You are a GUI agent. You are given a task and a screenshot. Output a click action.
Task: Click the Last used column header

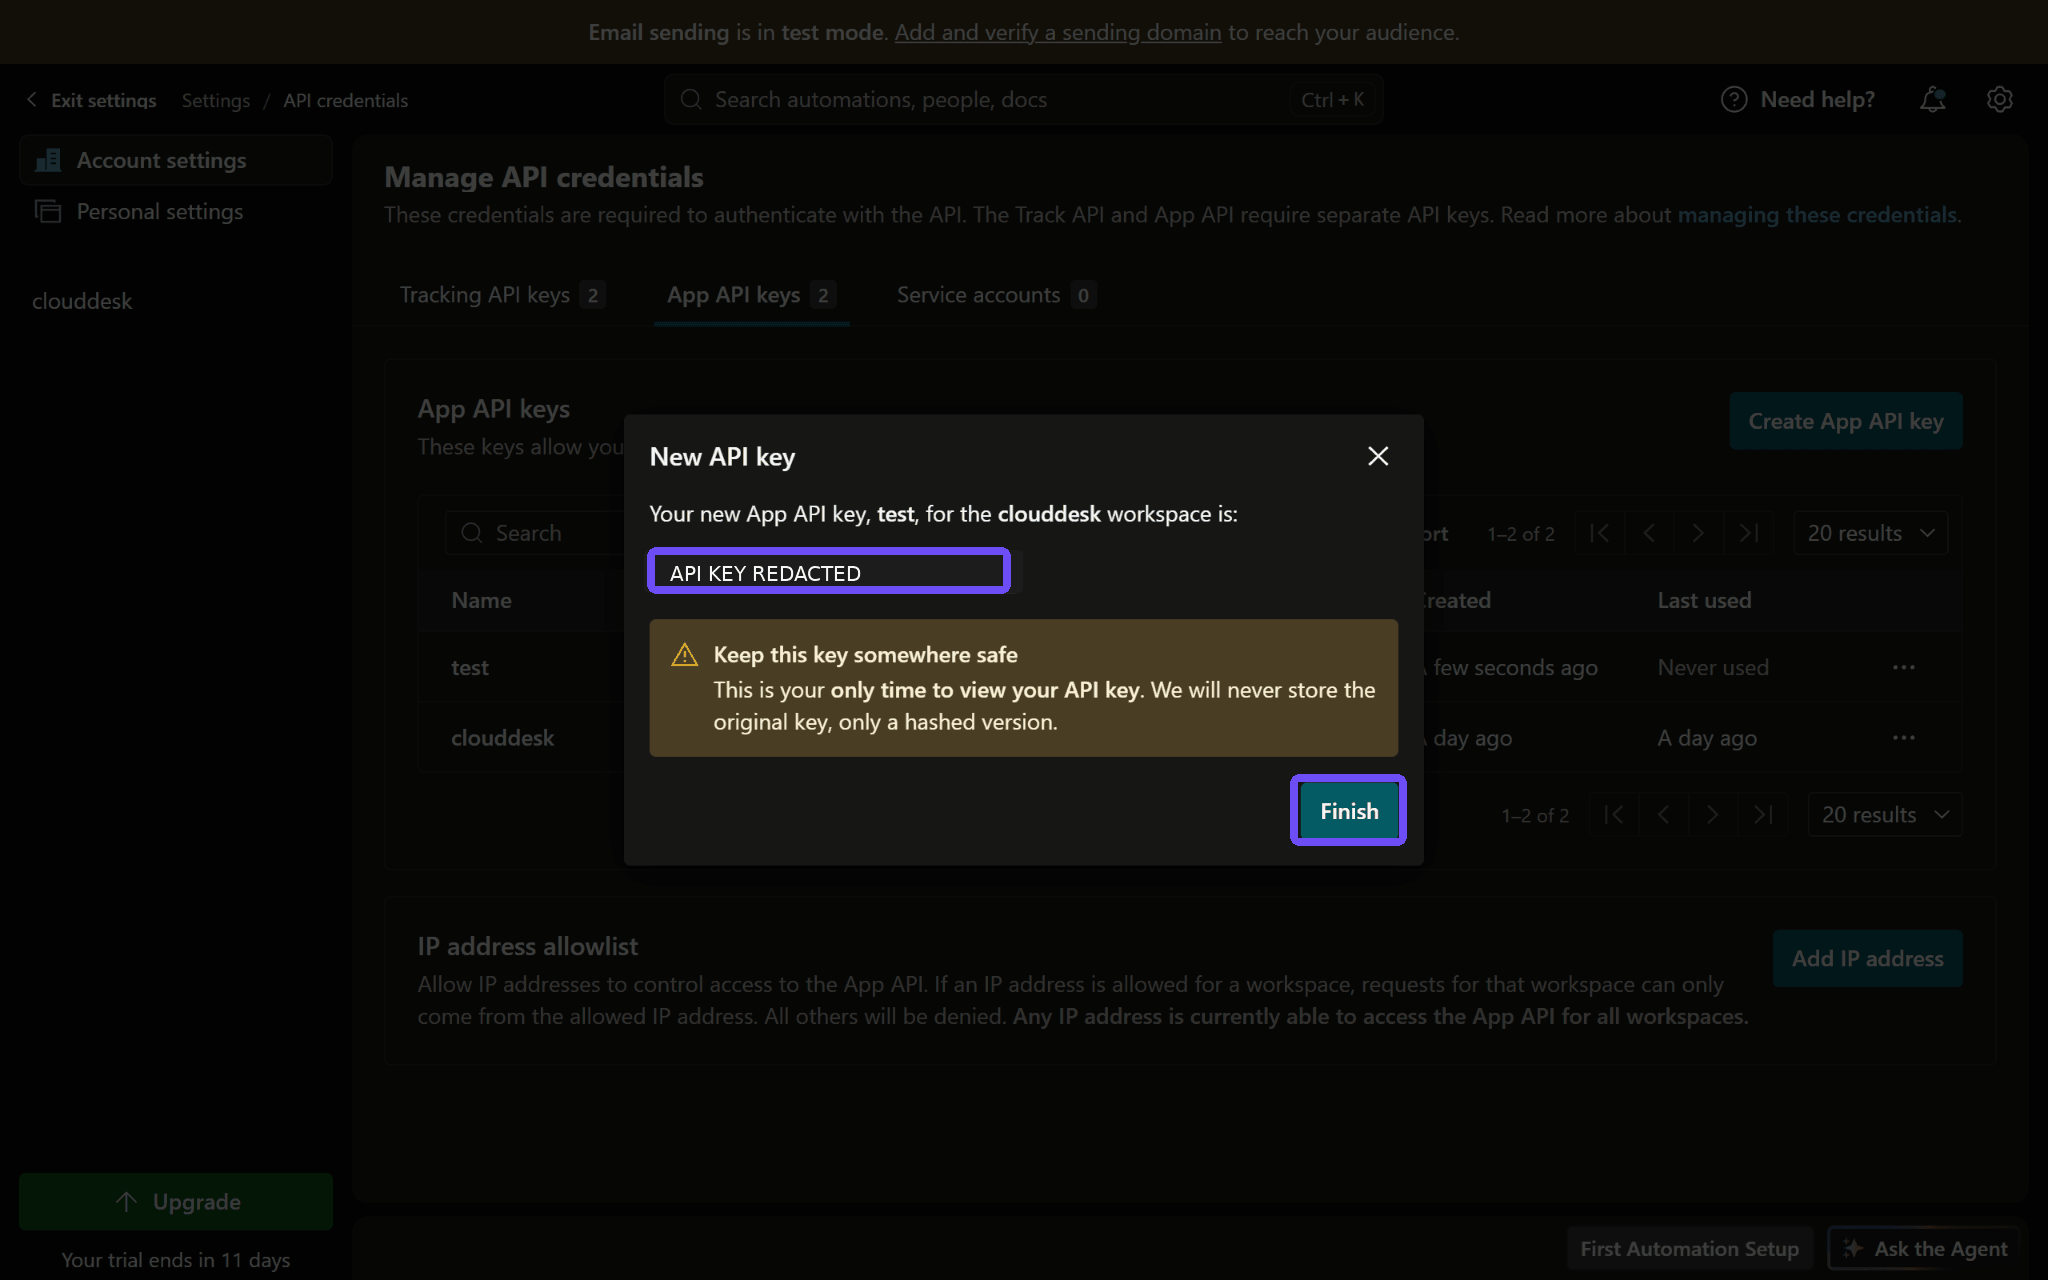1704,600
